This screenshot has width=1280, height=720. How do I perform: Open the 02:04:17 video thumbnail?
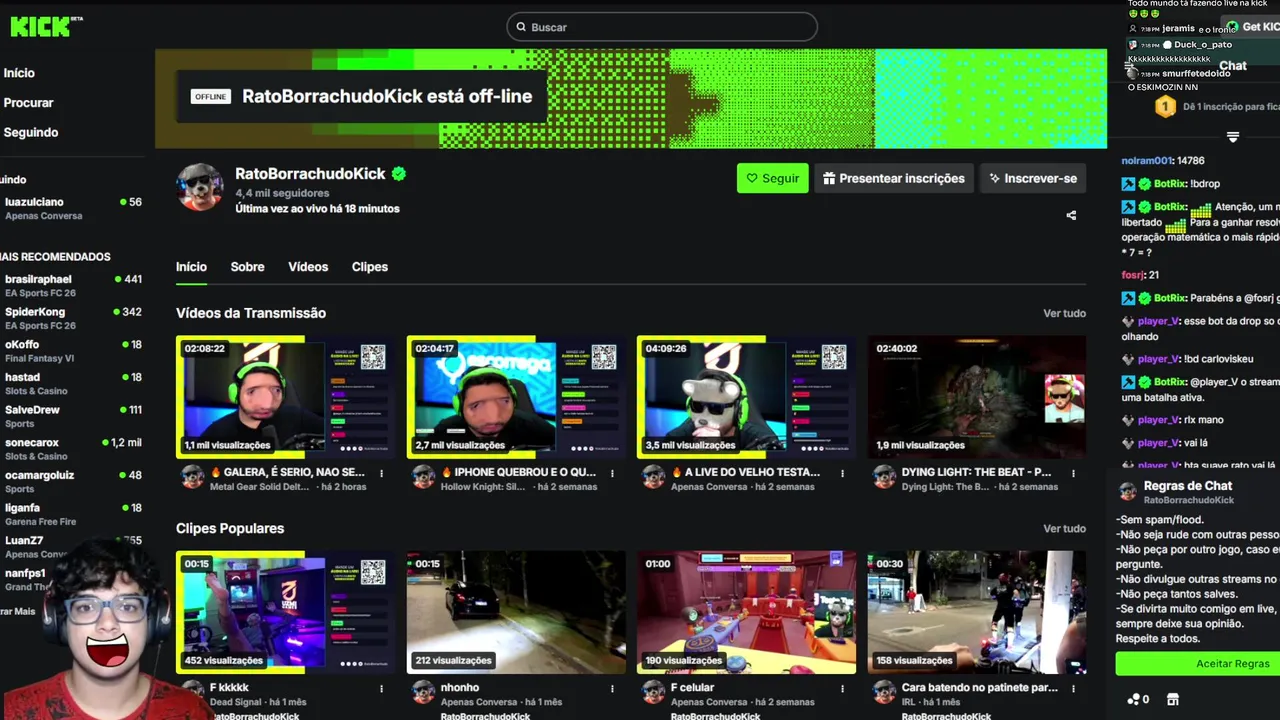click(516, 397)
